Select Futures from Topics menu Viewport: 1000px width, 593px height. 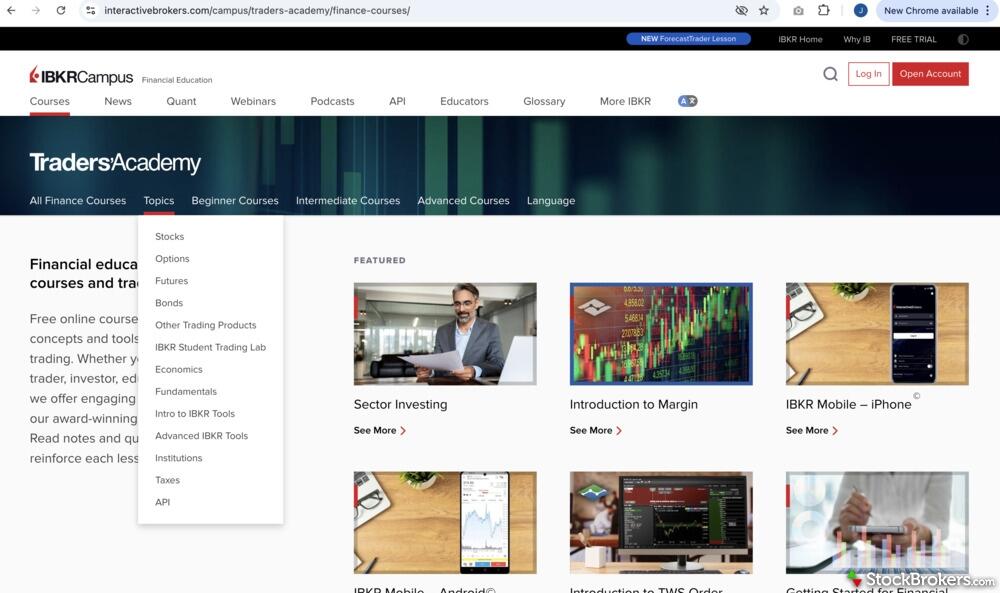[171, 281]
